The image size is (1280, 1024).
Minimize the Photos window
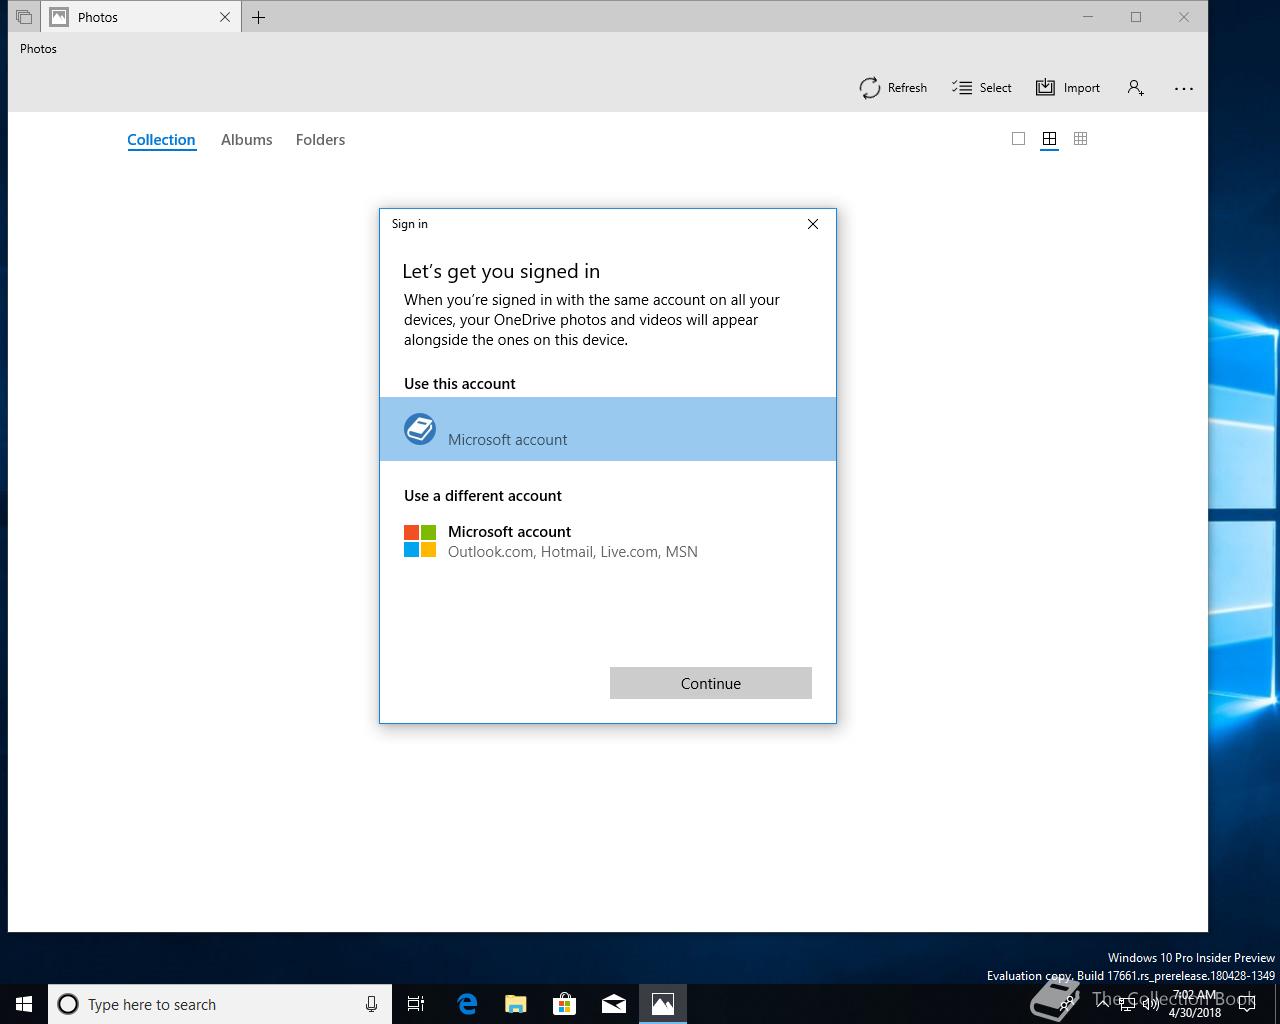1088,17
